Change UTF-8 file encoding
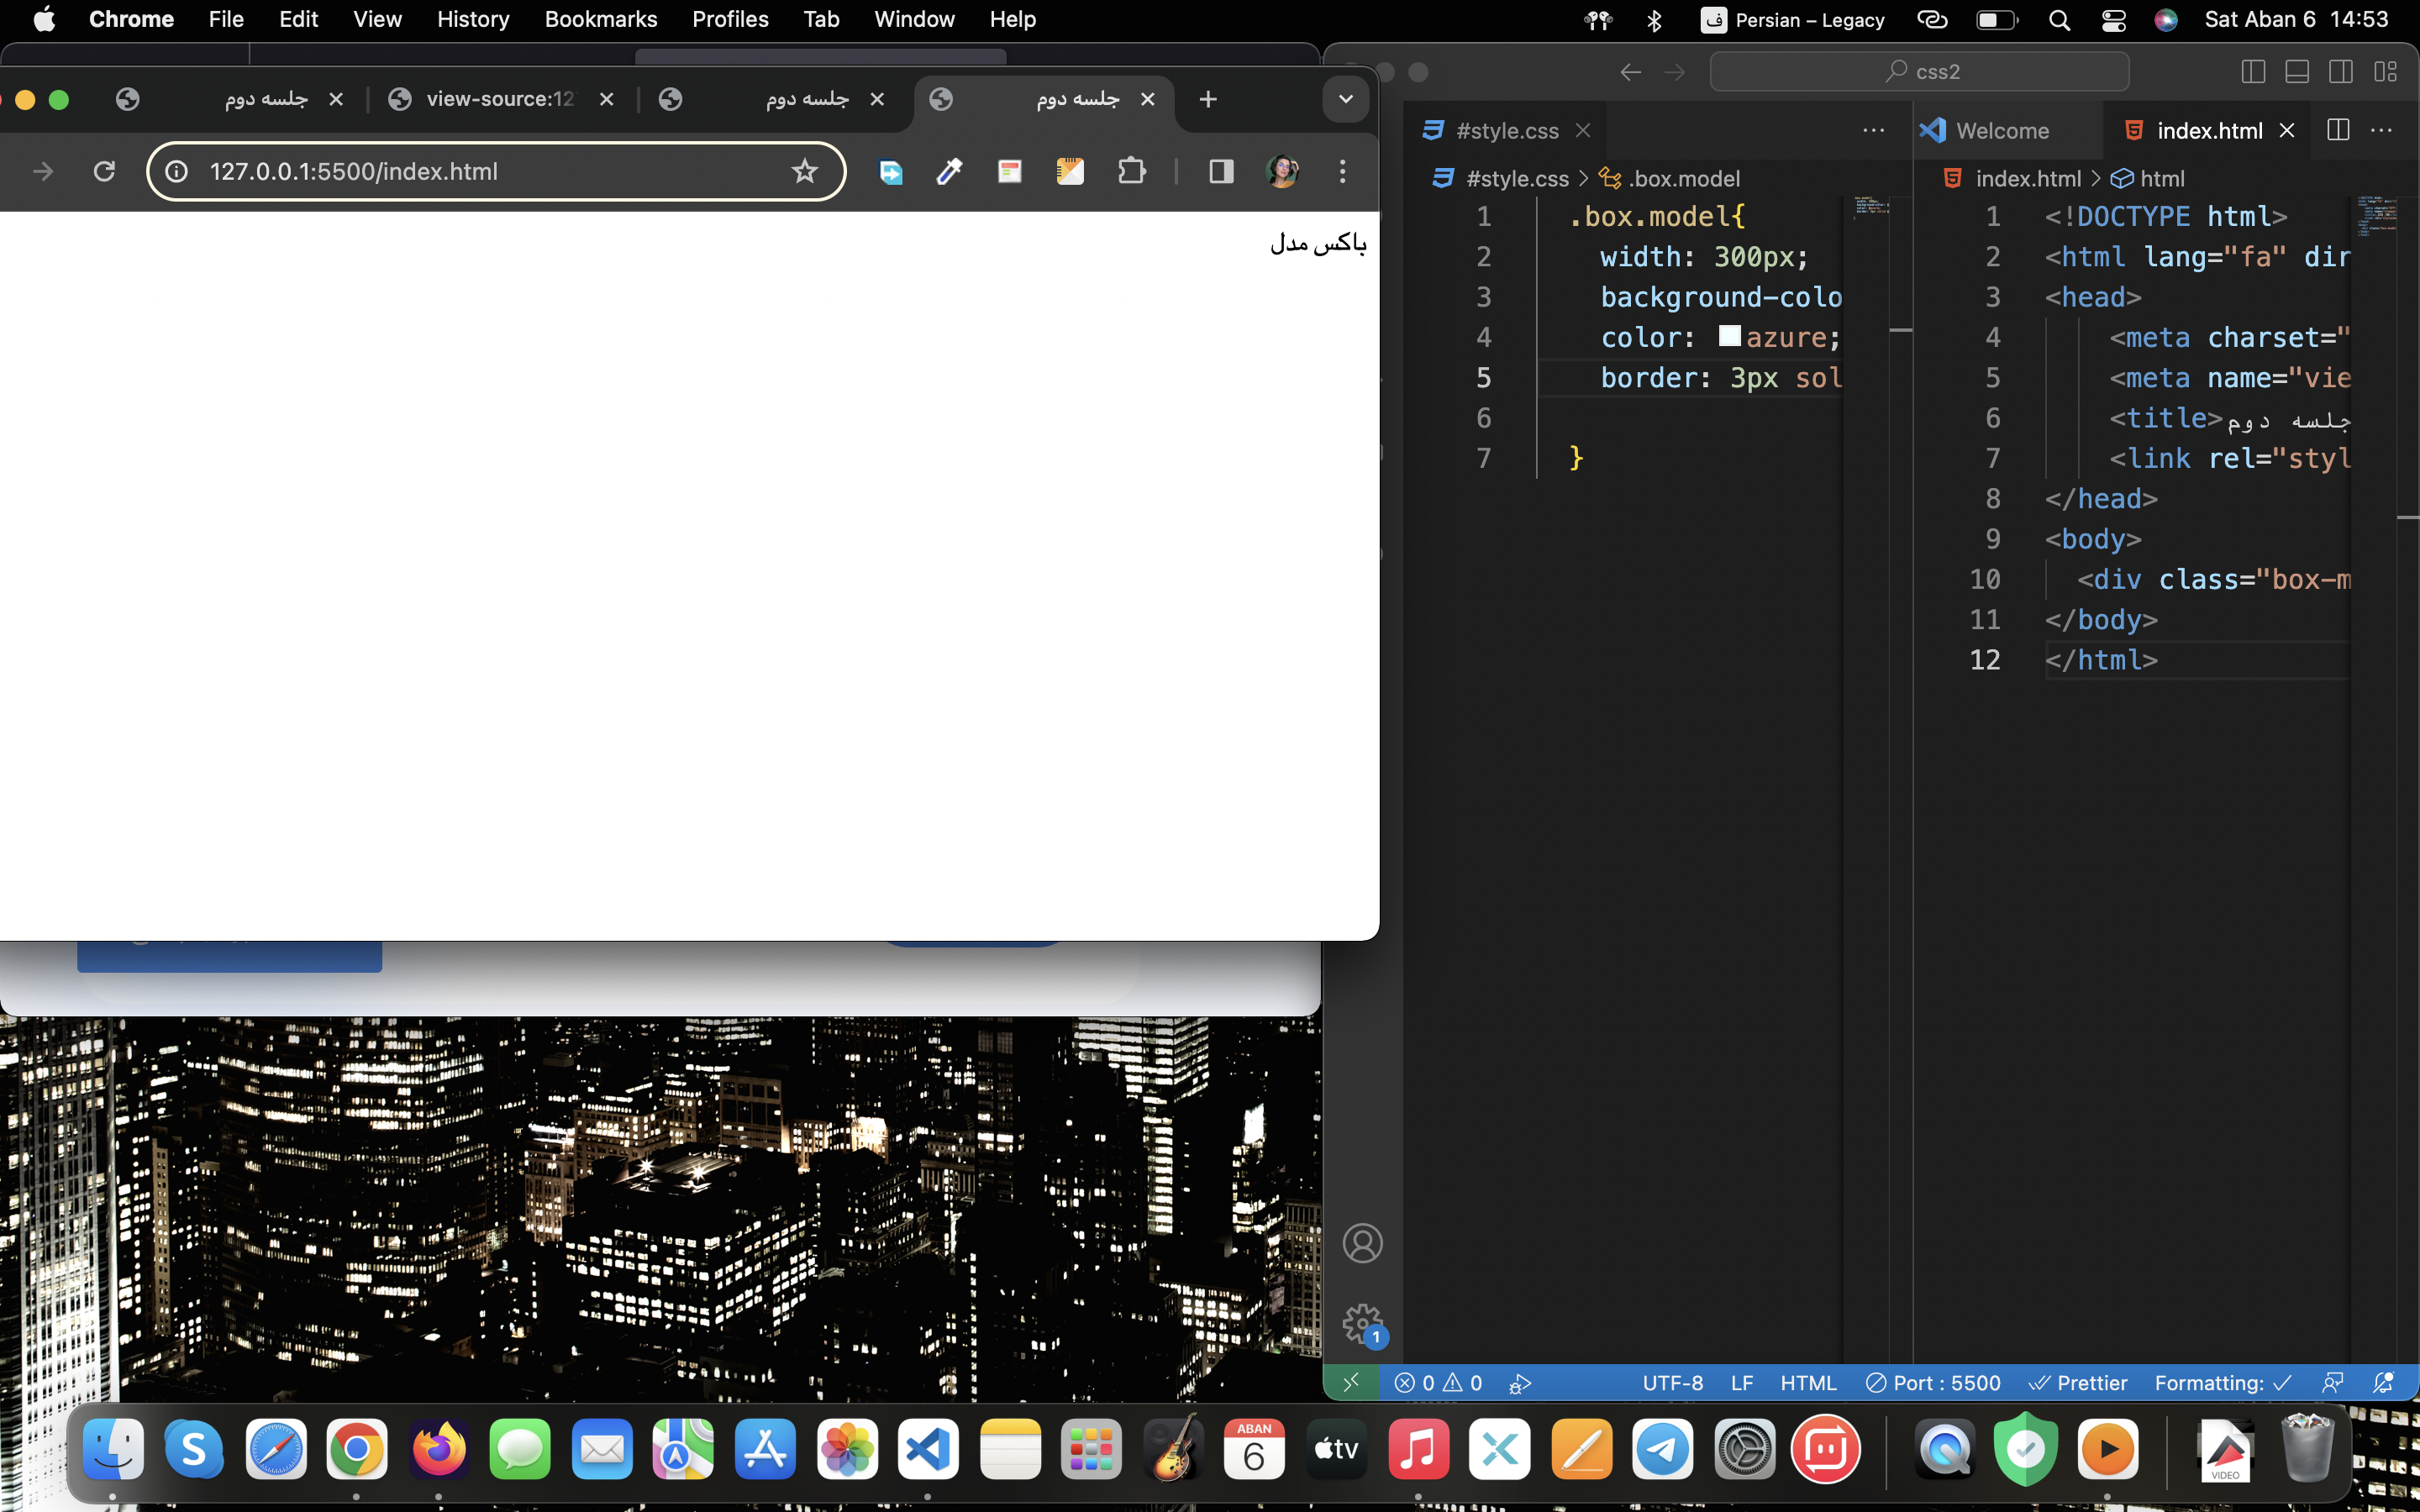 (x=1673, y=1383)
